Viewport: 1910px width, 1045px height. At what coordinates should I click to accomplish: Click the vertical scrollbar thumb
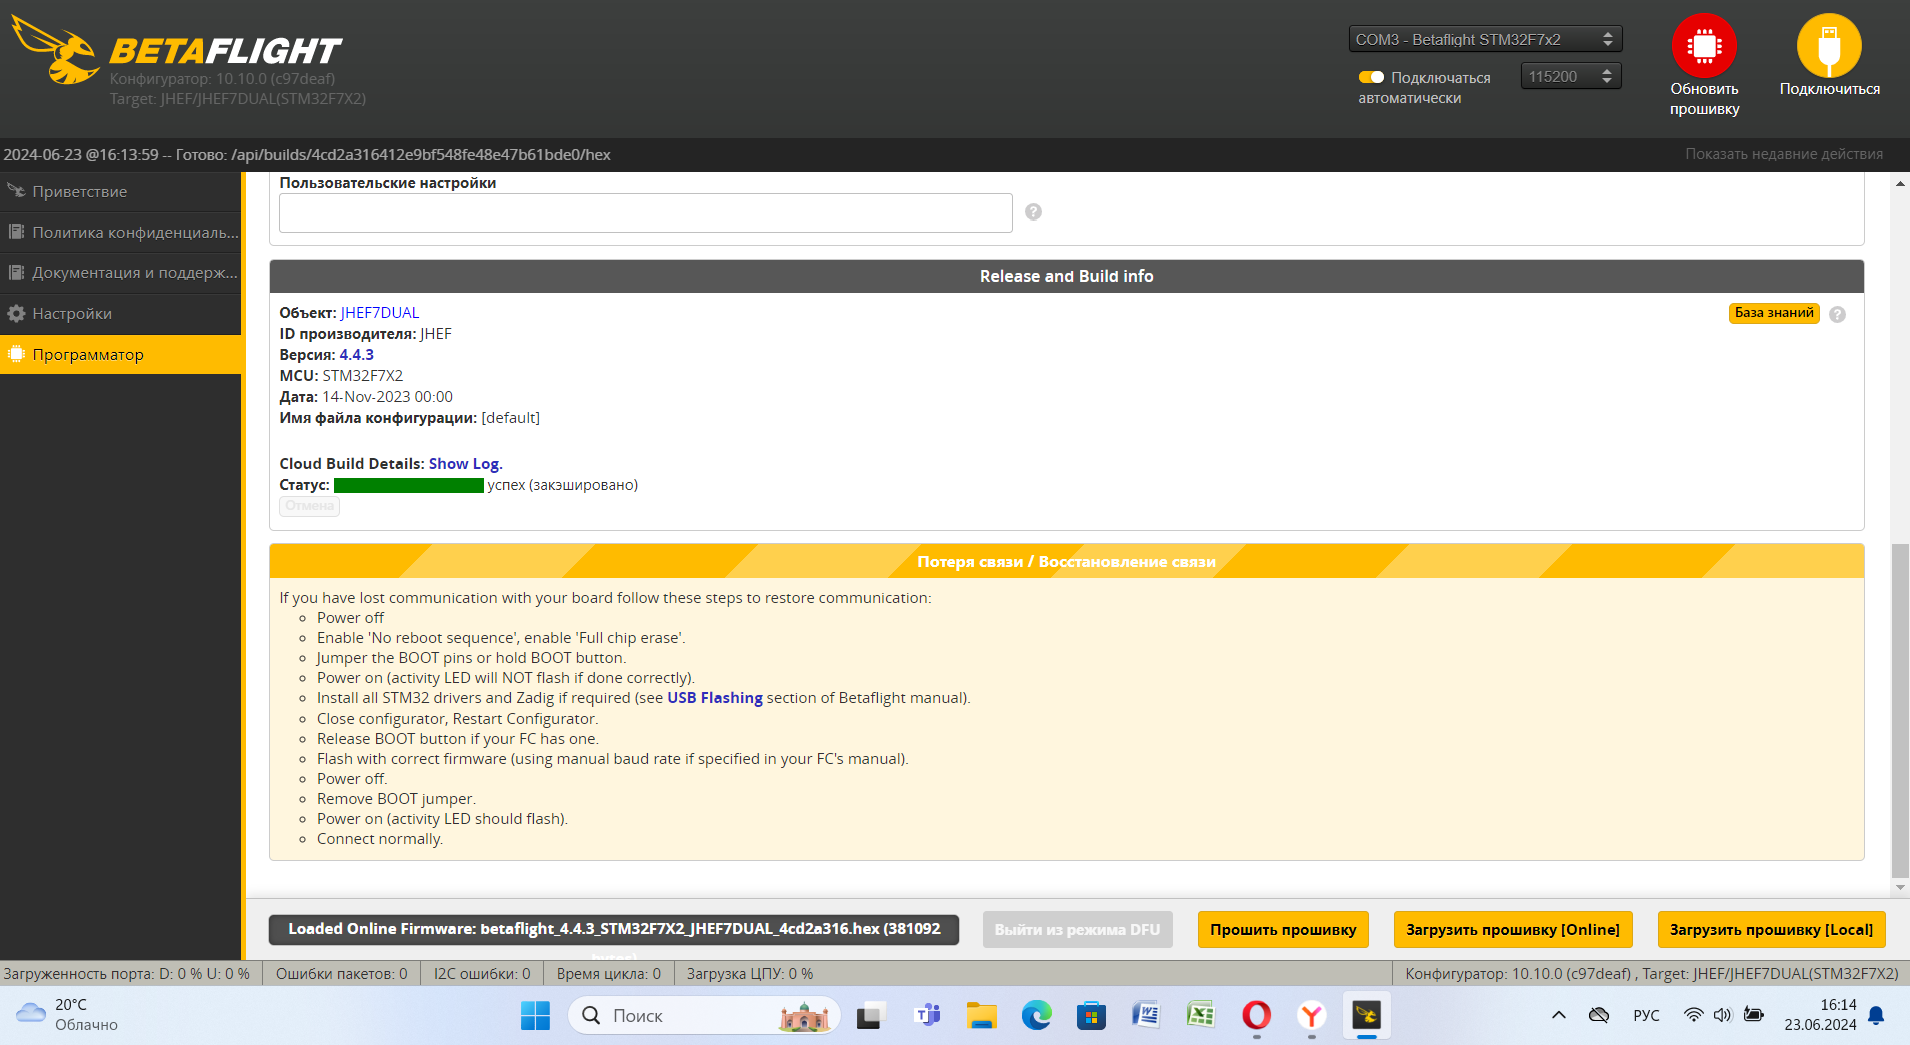click(1900, 710)
